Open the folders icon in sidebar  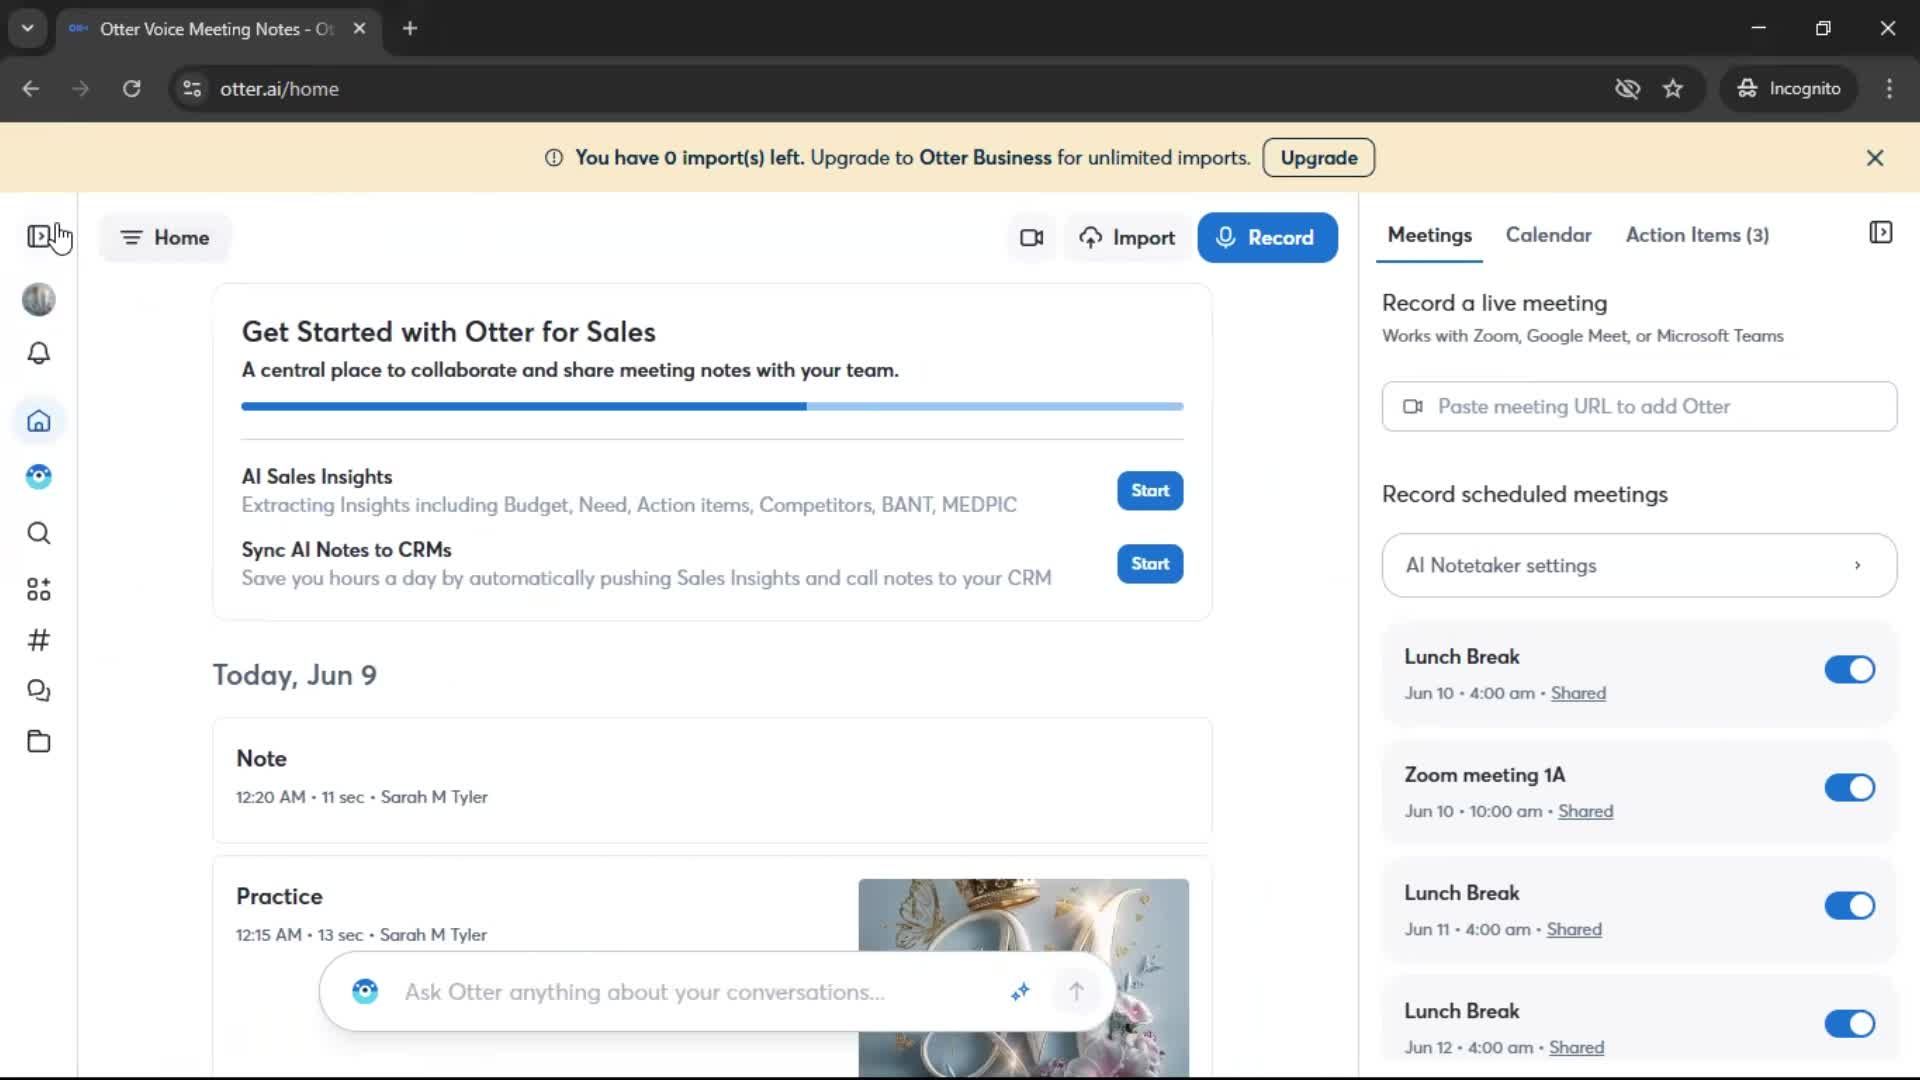pos(38,741)
